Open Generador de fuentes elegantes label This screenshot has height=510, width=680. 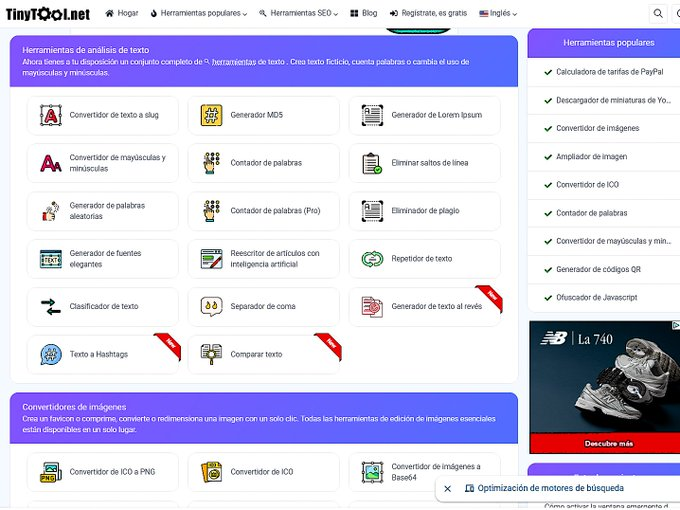[105, 259]
